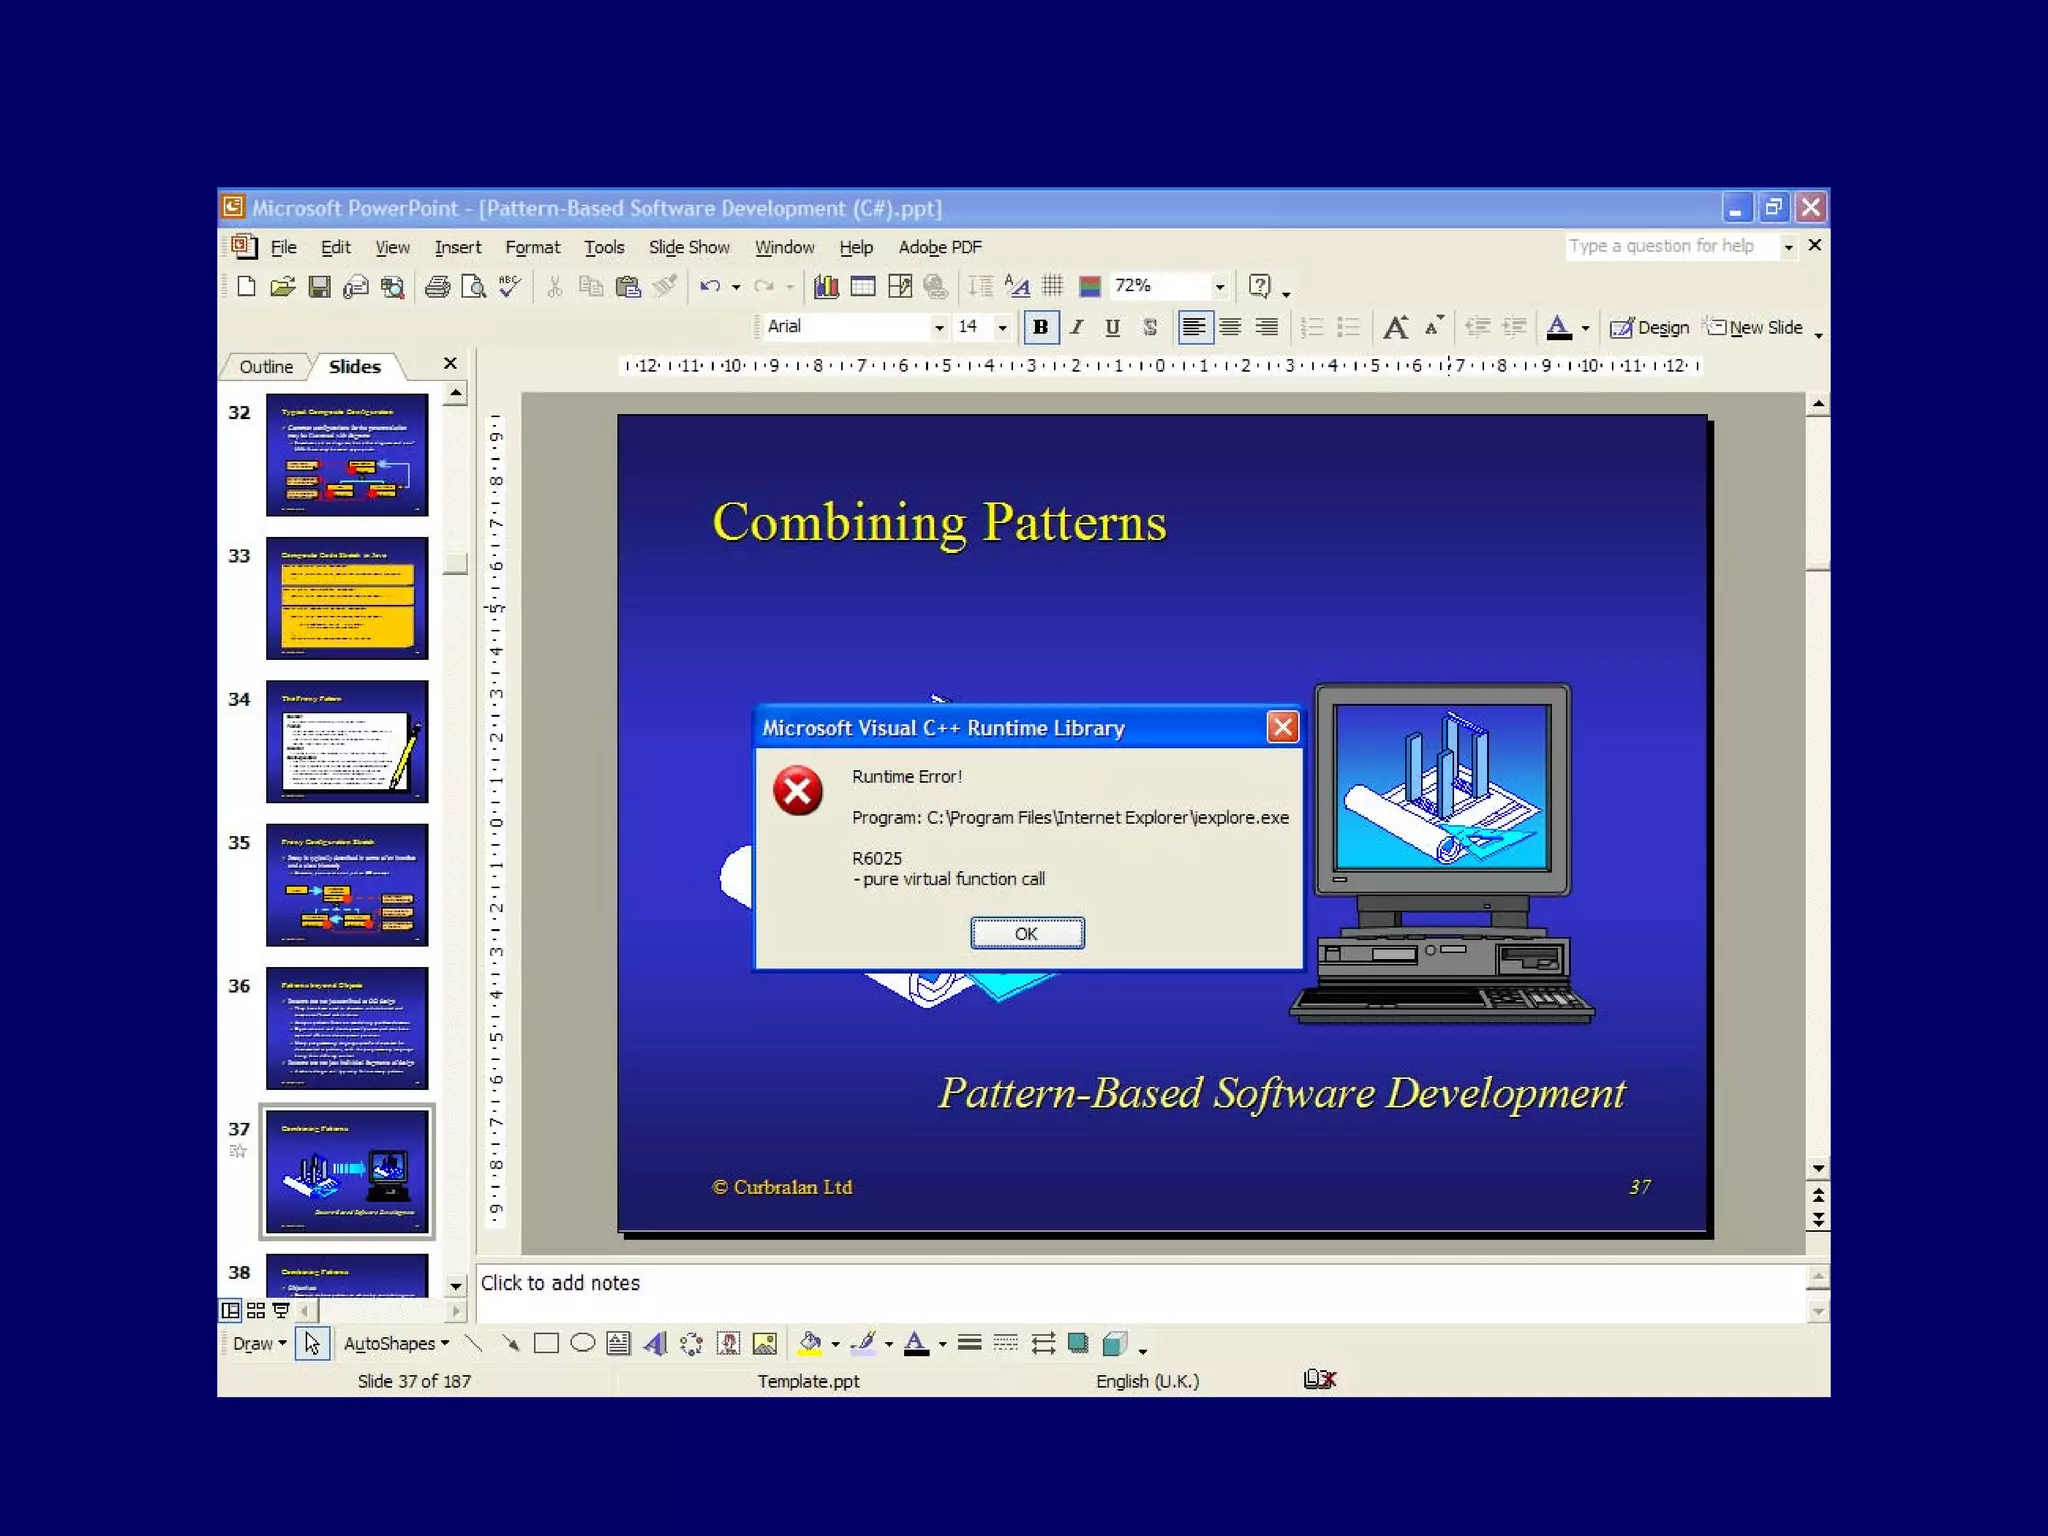The height and width of the screenshot is (1536, 2048).
Task: Select slide 34 thumbnail
Action: pos(347,741)
